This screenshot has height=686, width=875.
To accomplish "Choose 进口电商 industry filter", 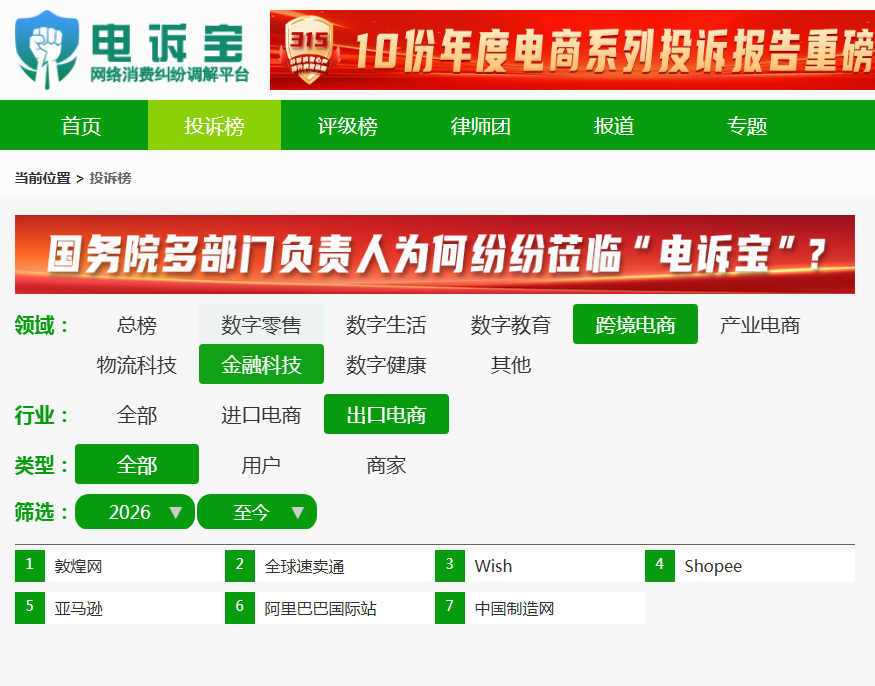I will [261, 414].
